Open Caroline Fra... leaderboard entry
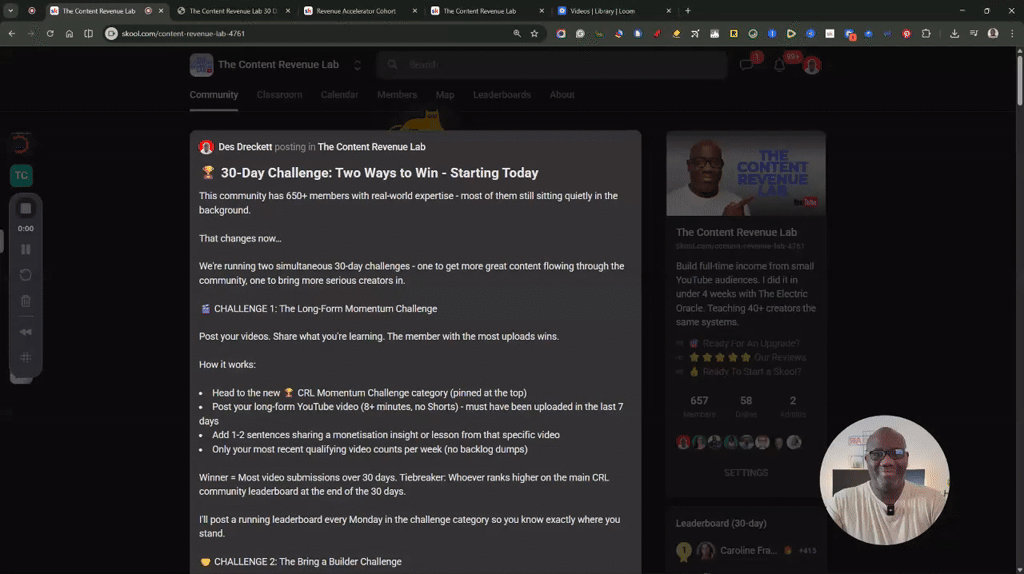Viewport: 1024px width, 574px height. [x=748, y=550]
